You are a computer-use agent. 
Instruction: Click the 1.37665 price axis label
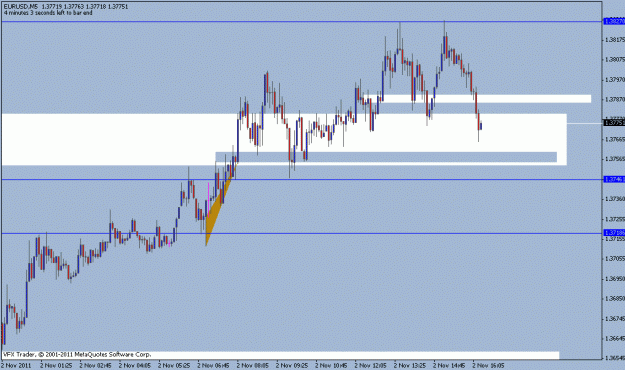615,139
